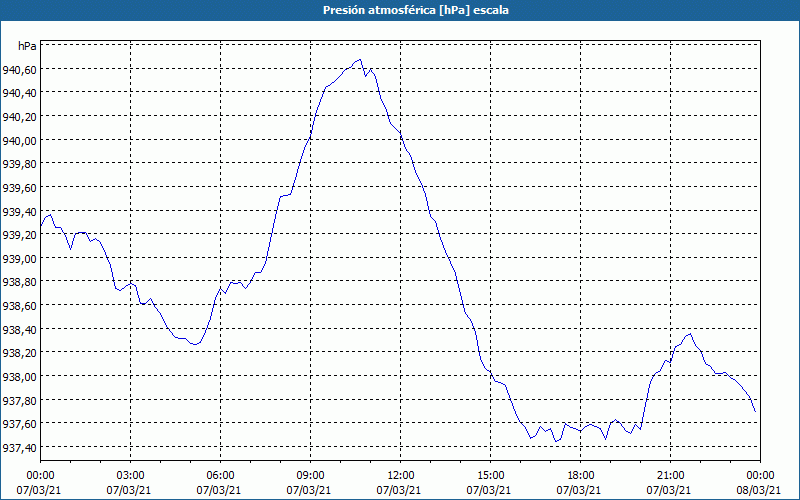
Task: Click the 03:00 time label
Action: pyautogui.click(x=131, y=476)
